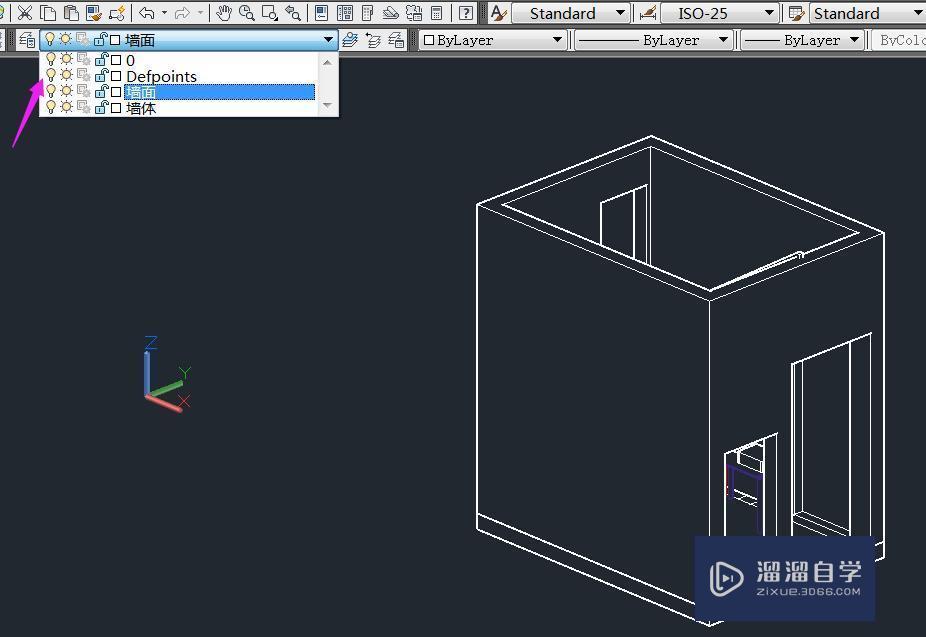Turn off 墙体 layer lightbulb

pyautogui.click(x=51, y=107)
